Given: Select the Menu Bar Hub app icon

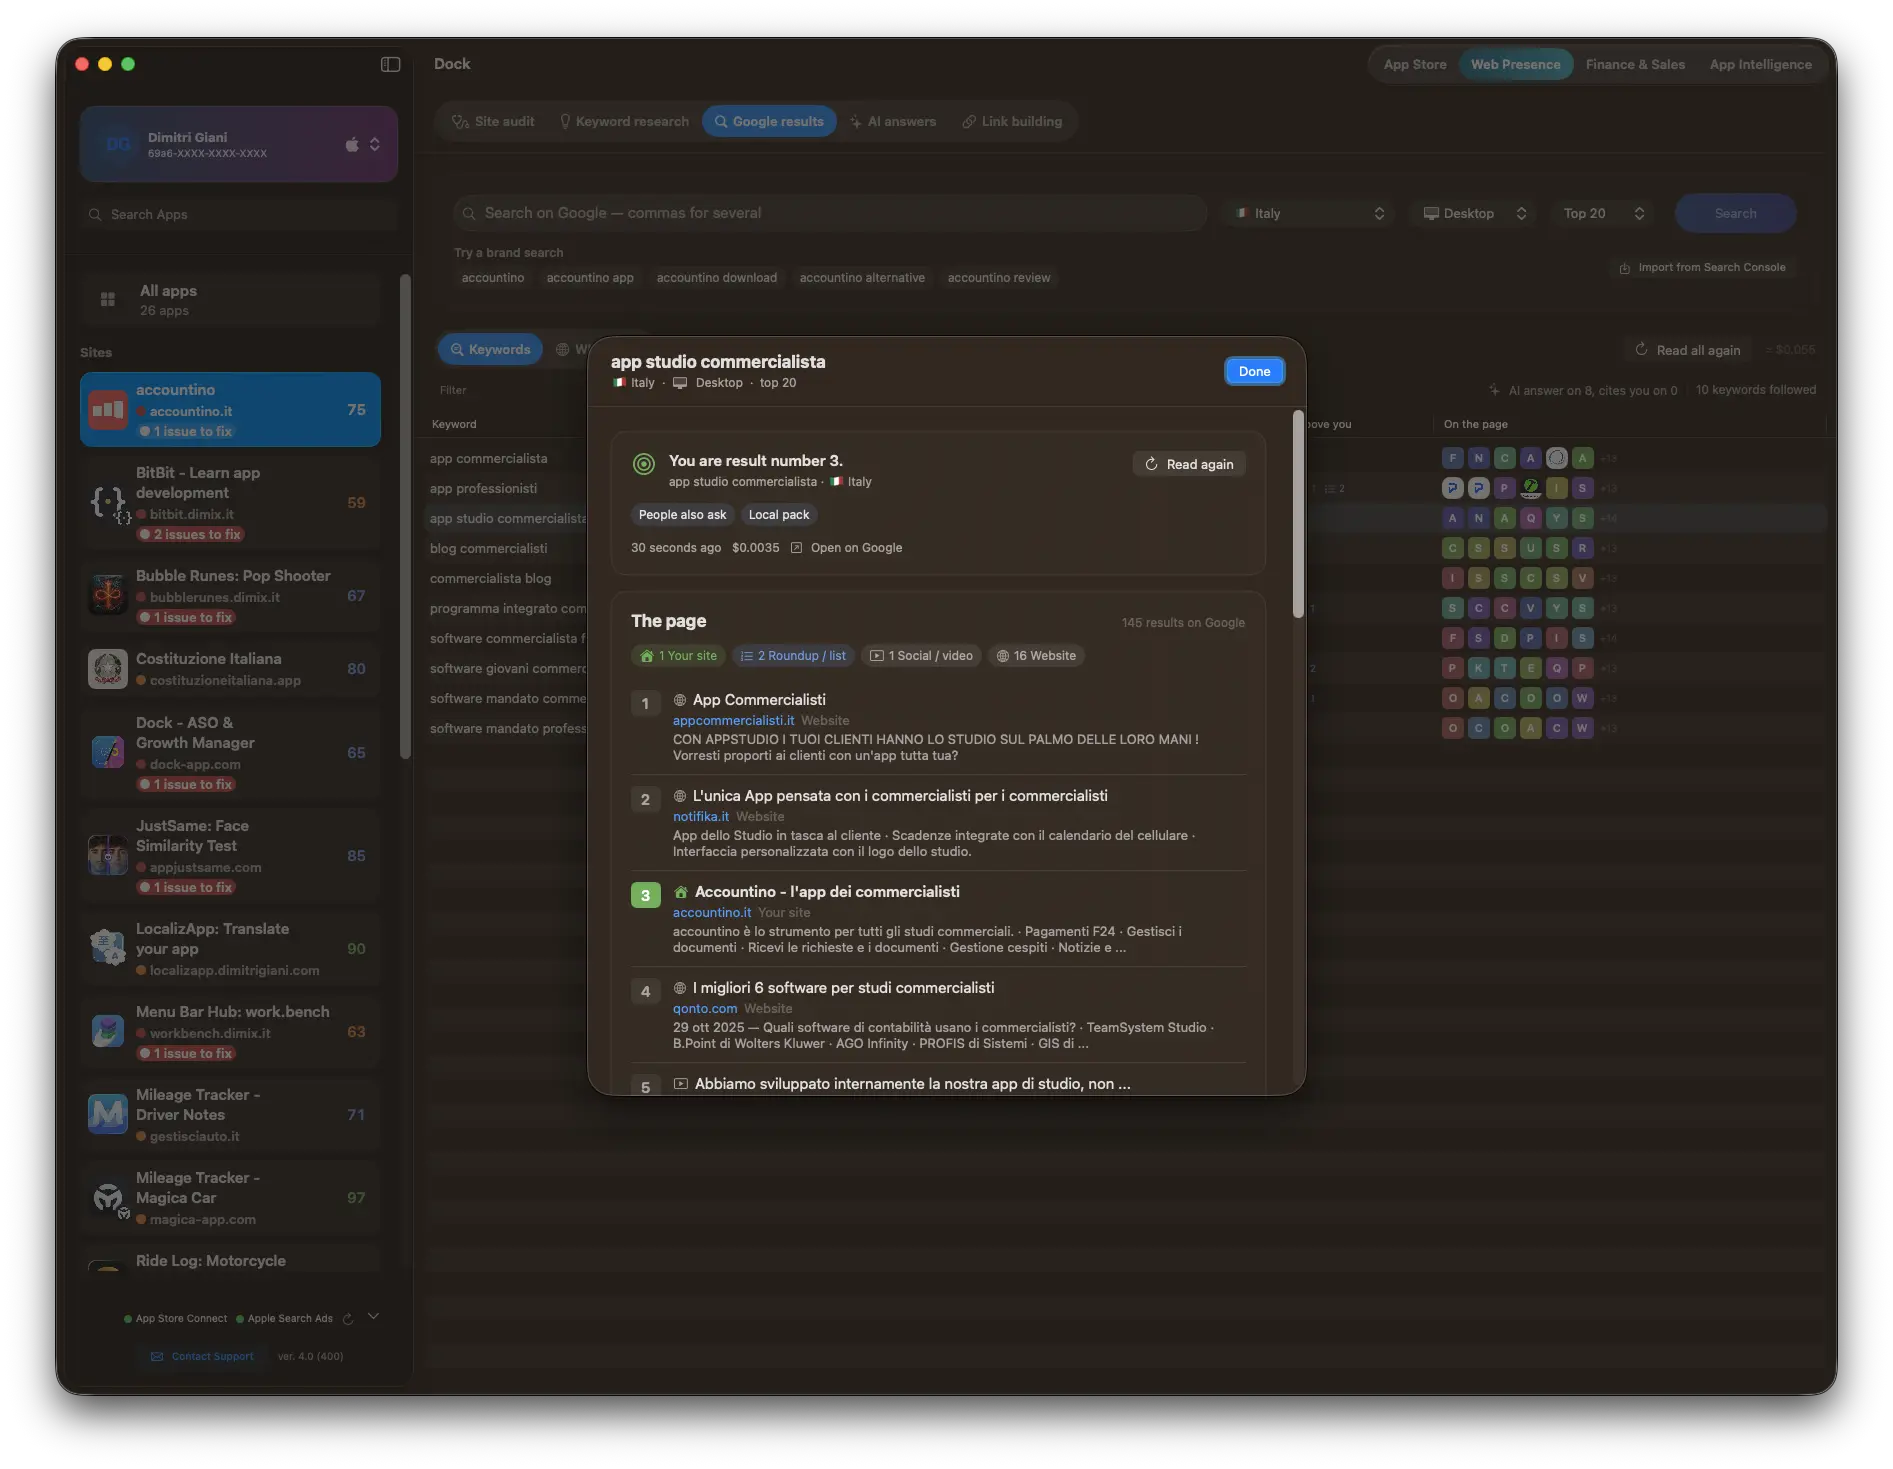Looking at the screenshot, I should (x=108, y=1031).
